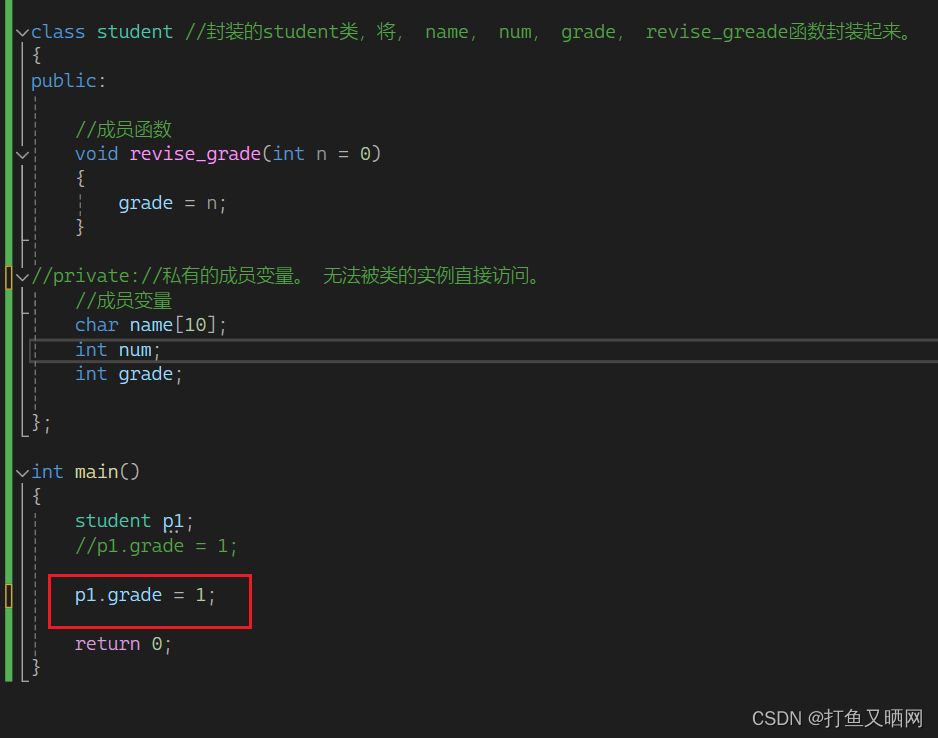Click the active 'p1.grade = 1;' statement

[x=145, y=595]
